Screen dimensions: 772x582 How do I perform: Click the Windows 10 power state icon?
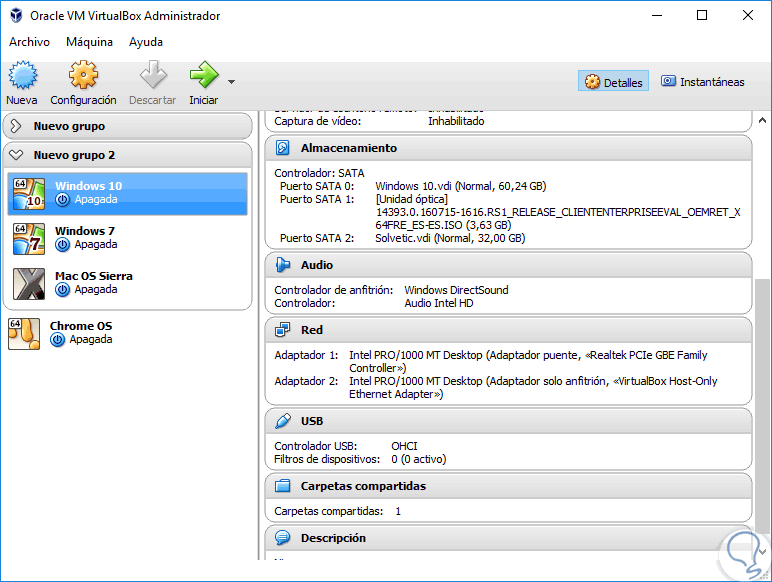click(x=63, y=199)
